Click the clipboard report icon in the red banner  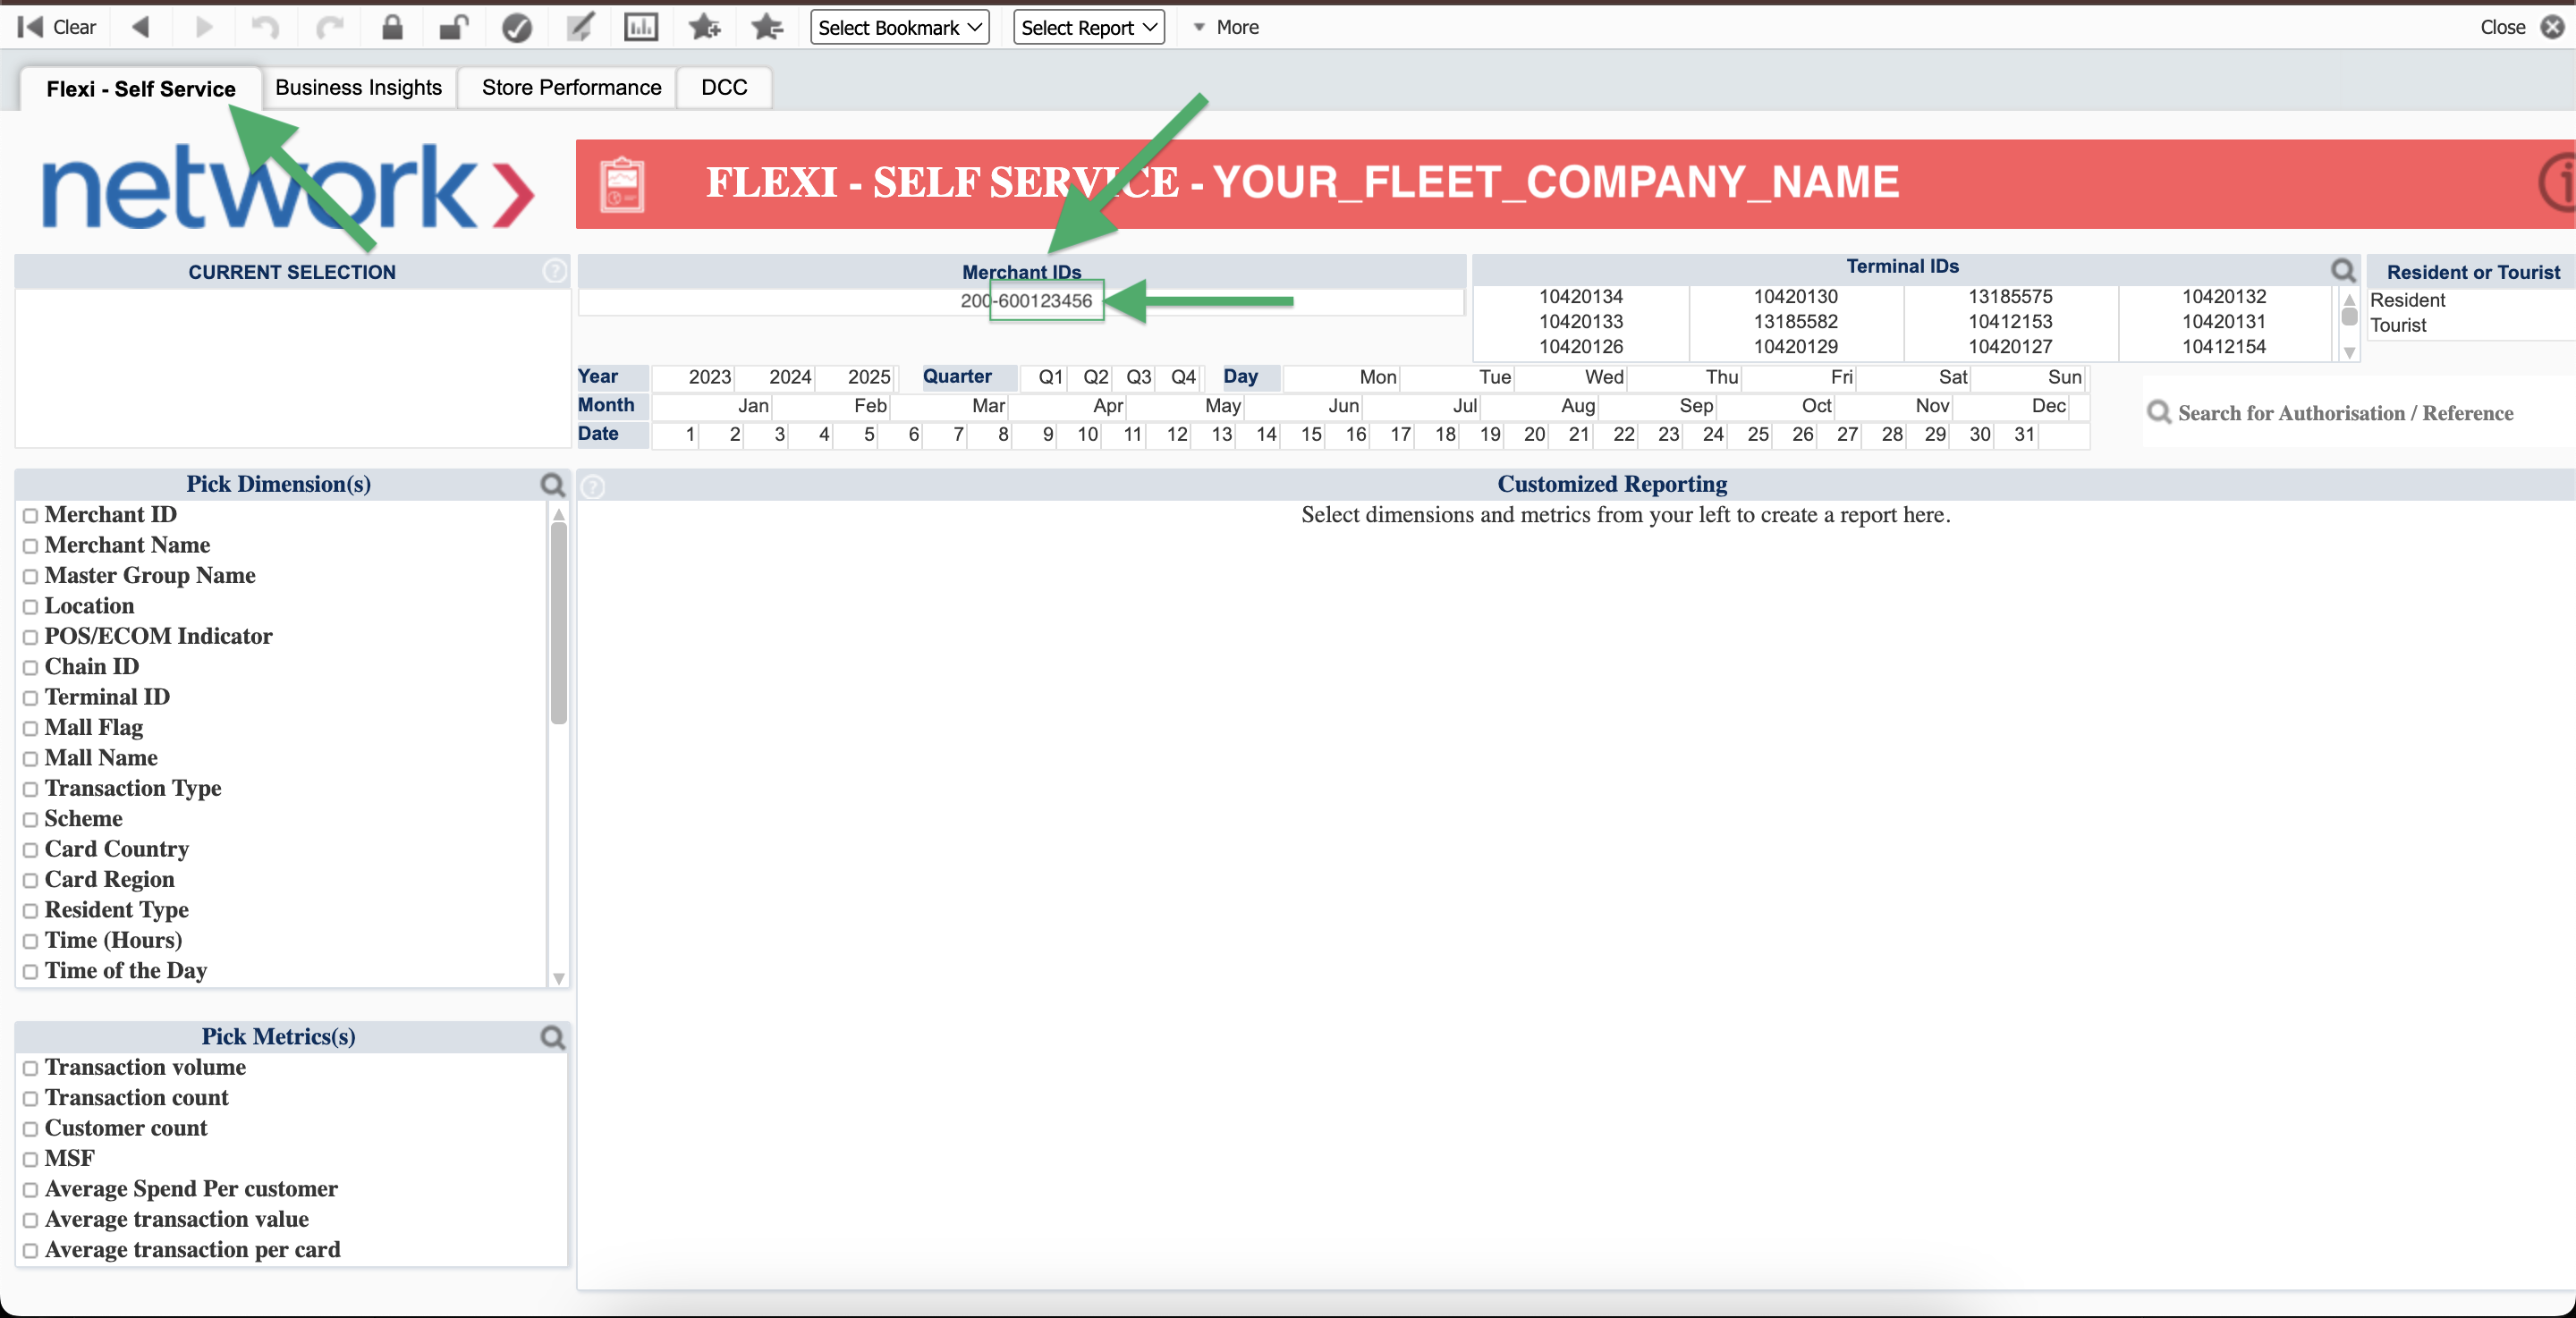(622, 185)
